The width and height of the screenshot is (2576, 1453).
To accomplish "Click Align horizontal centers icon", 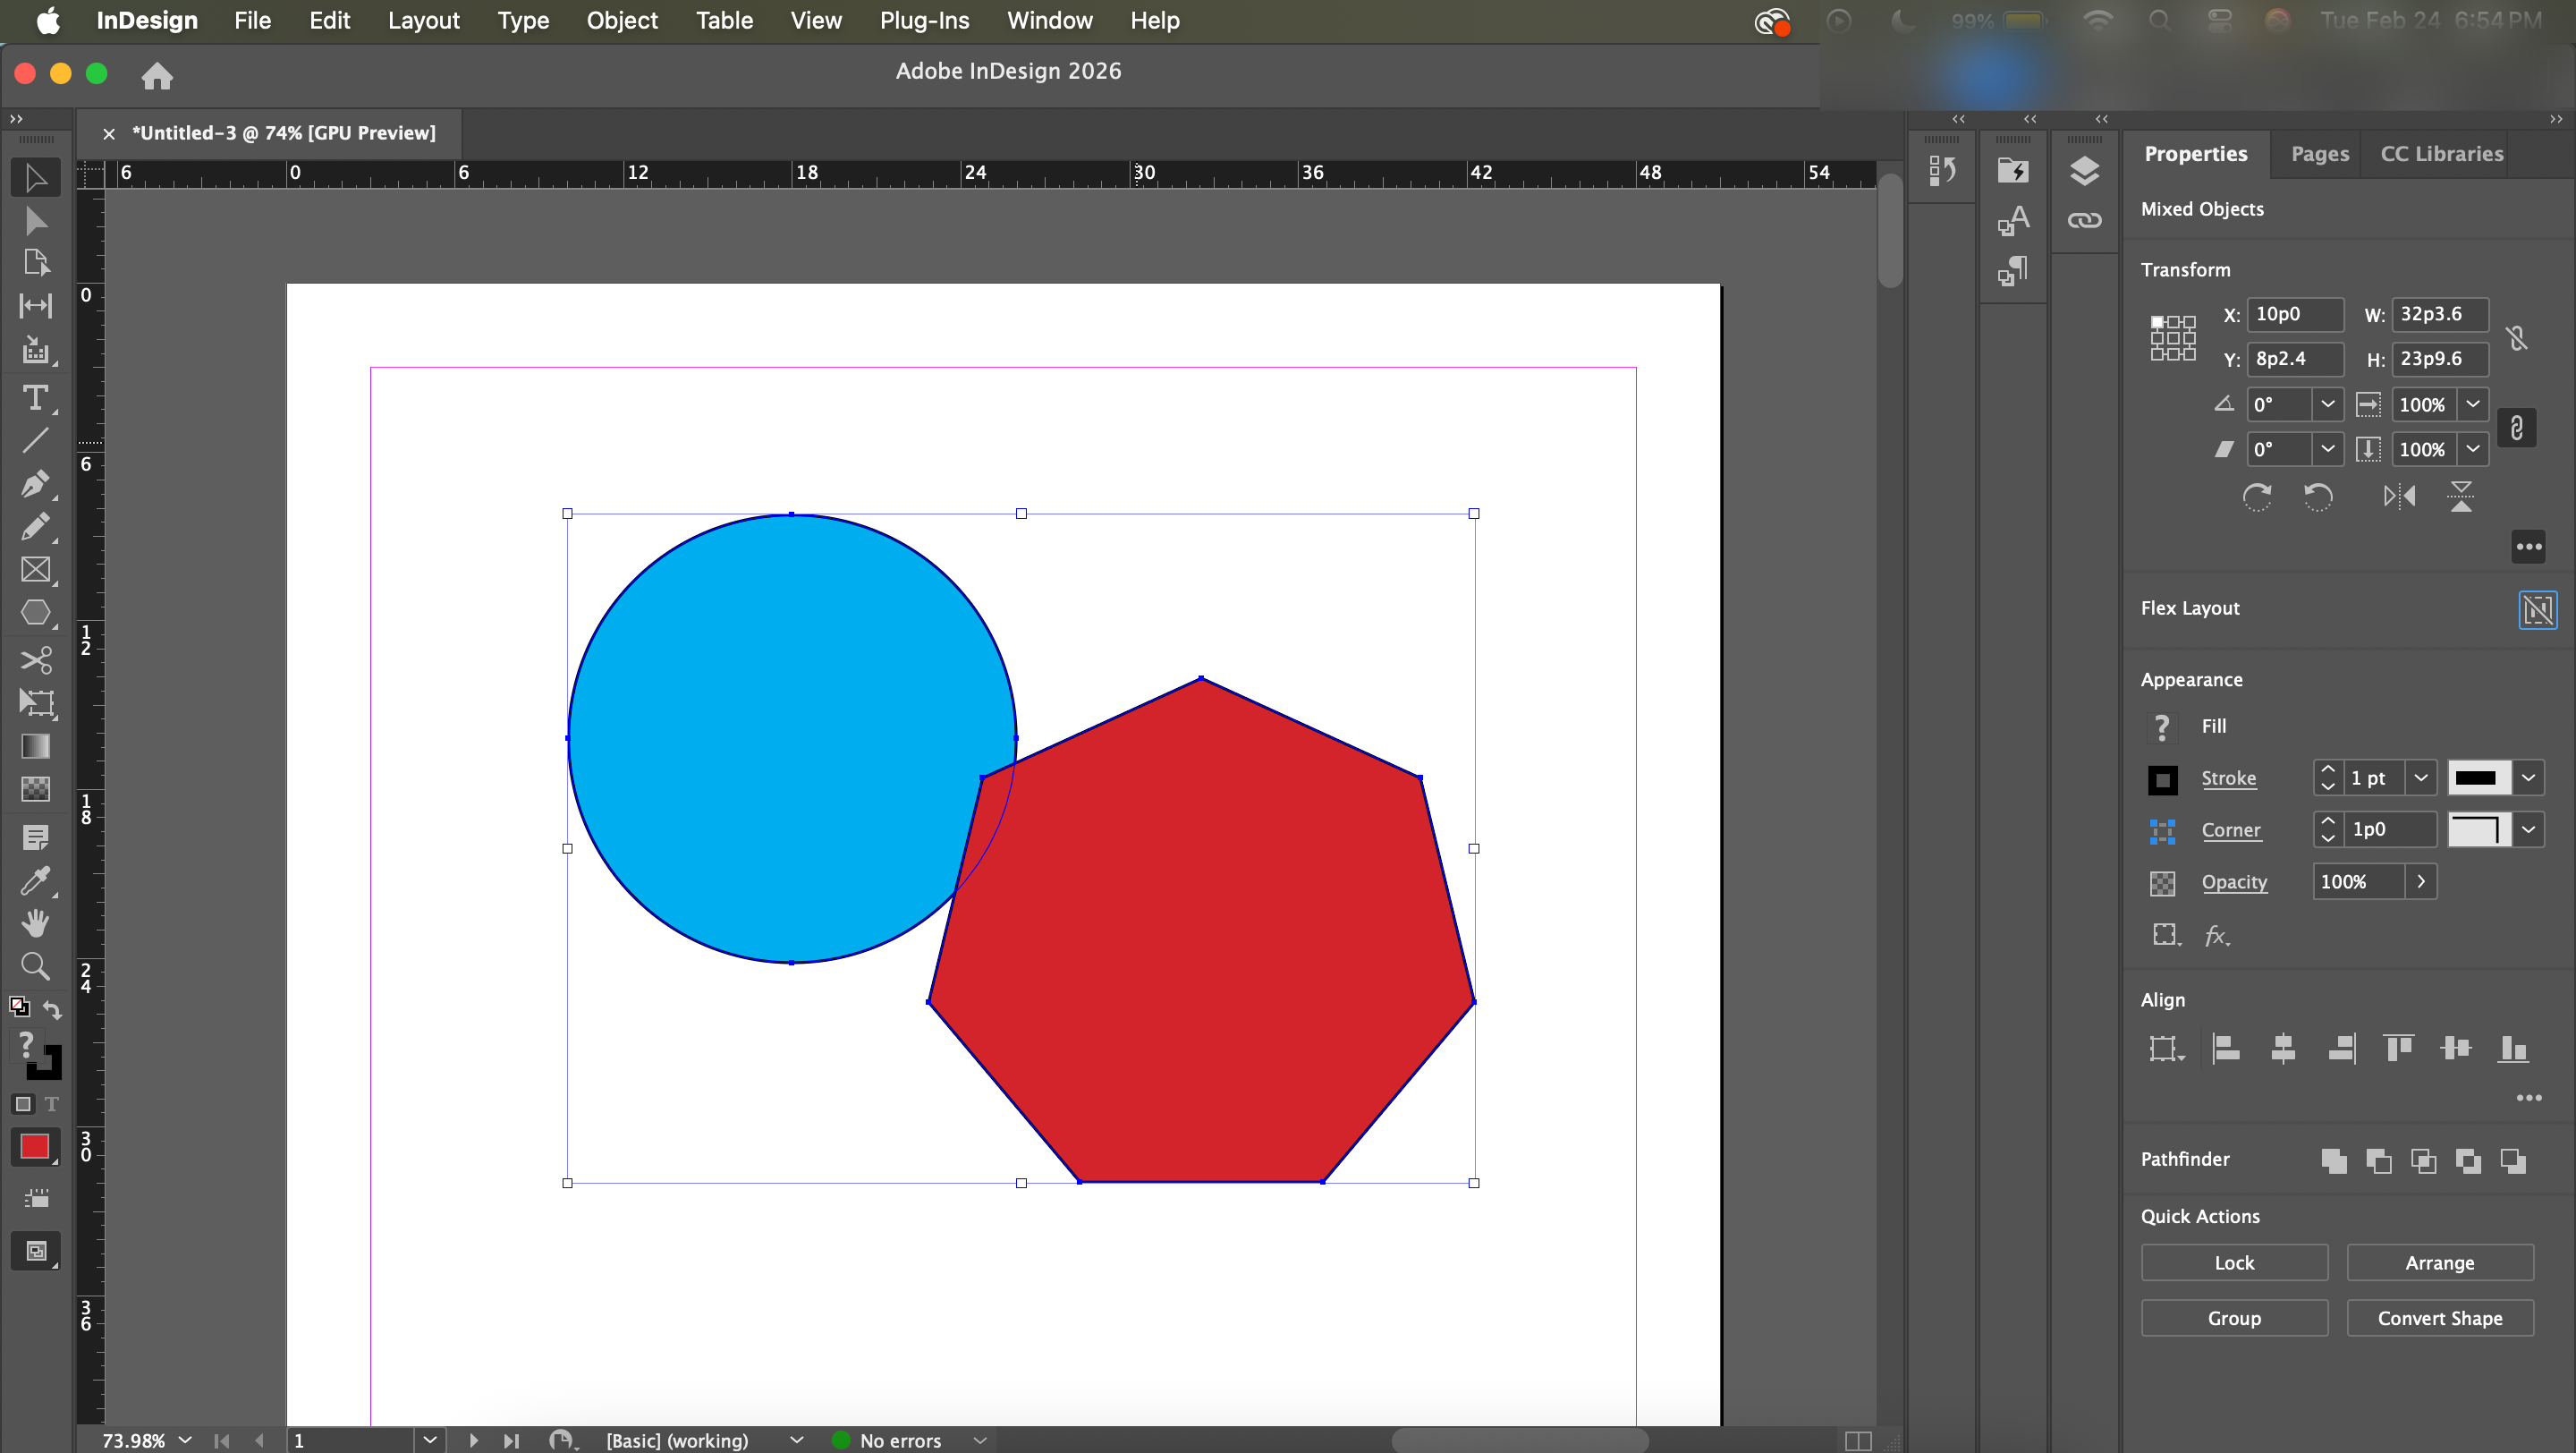I will pos(2283,1048).
